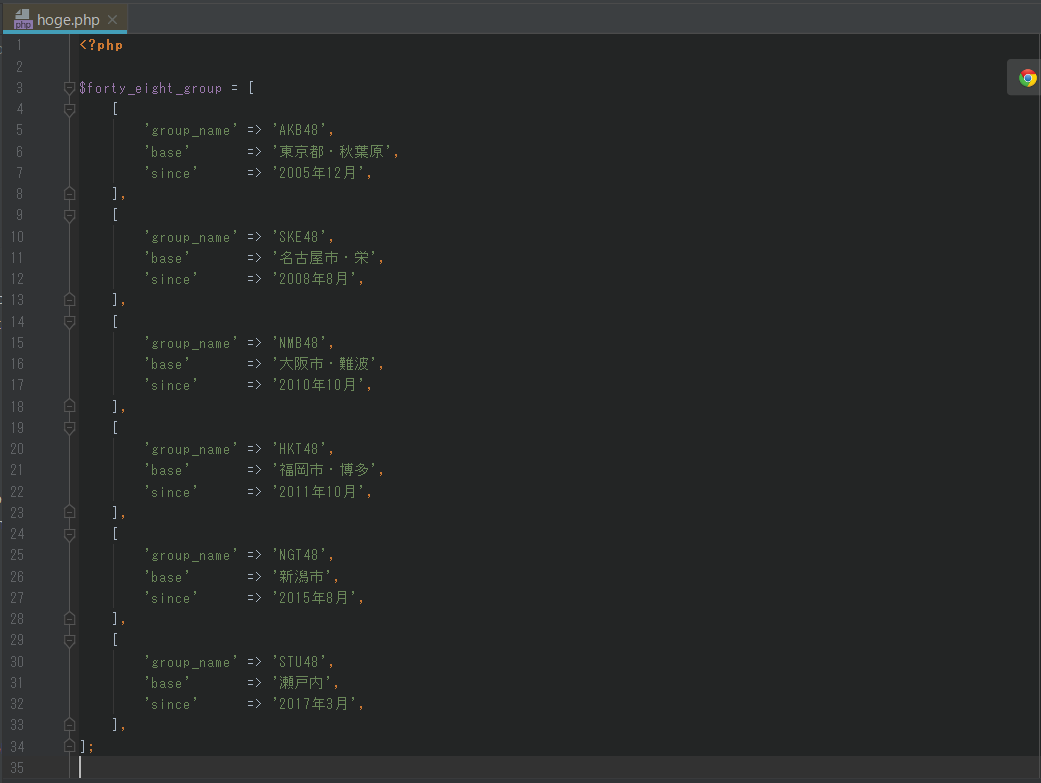Collapse the fold marker on line 4
This screenshot has width=1041, height=783.
69,109
